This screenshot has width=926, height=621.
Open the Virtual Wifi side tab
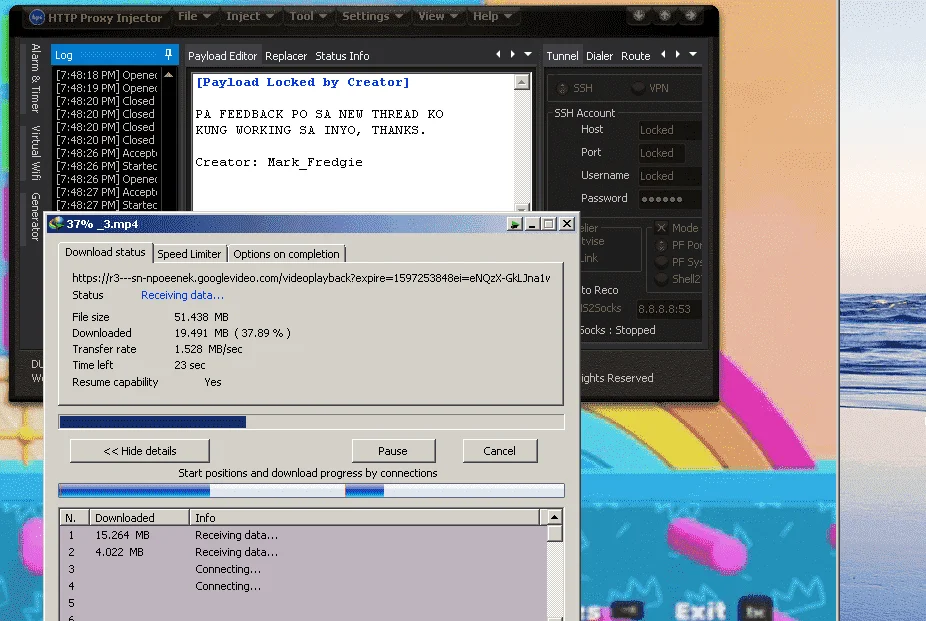[x=35, y=153]
